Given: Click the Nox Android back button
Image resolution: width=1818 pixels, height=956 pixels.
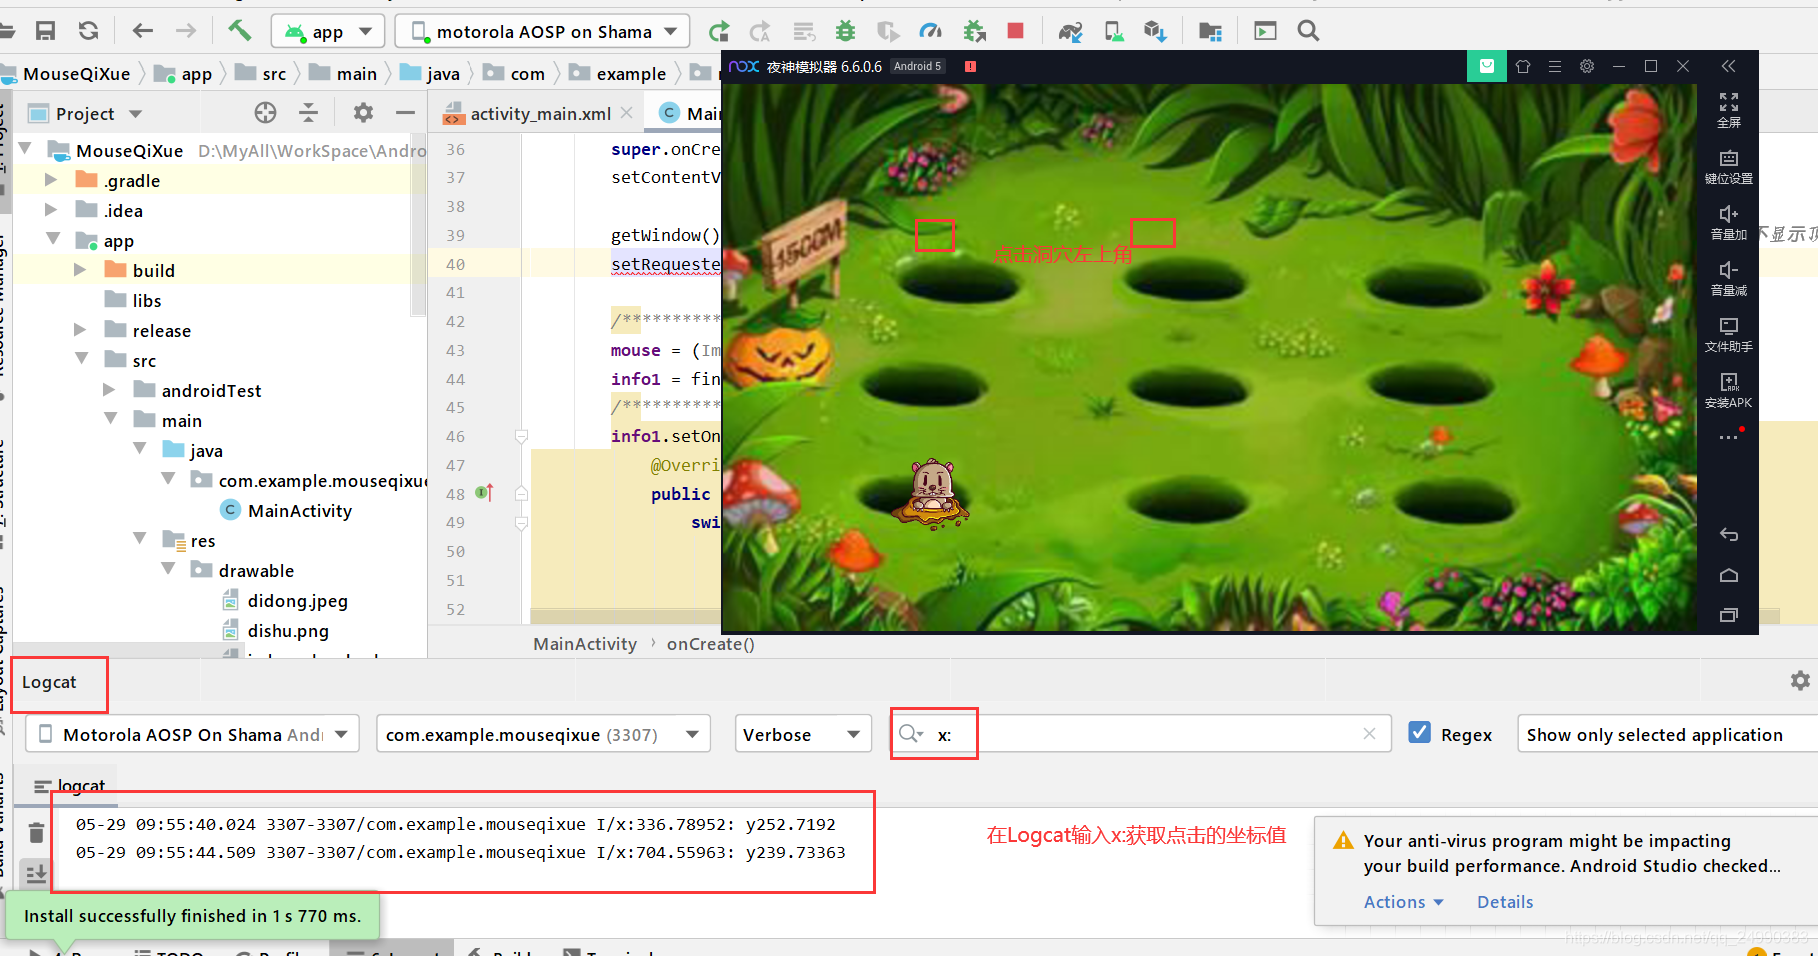Looking at the screenshot, I should pyautogui.click(x=1729, y=534).
